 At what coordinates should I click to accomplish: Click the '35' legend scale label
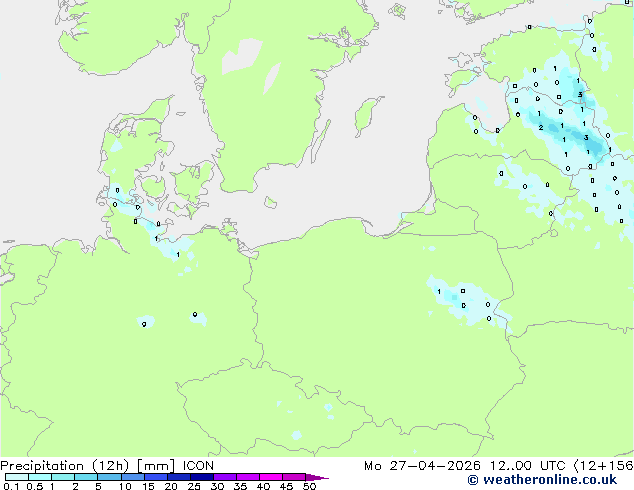pyautogui.click(x=240, y=486)
